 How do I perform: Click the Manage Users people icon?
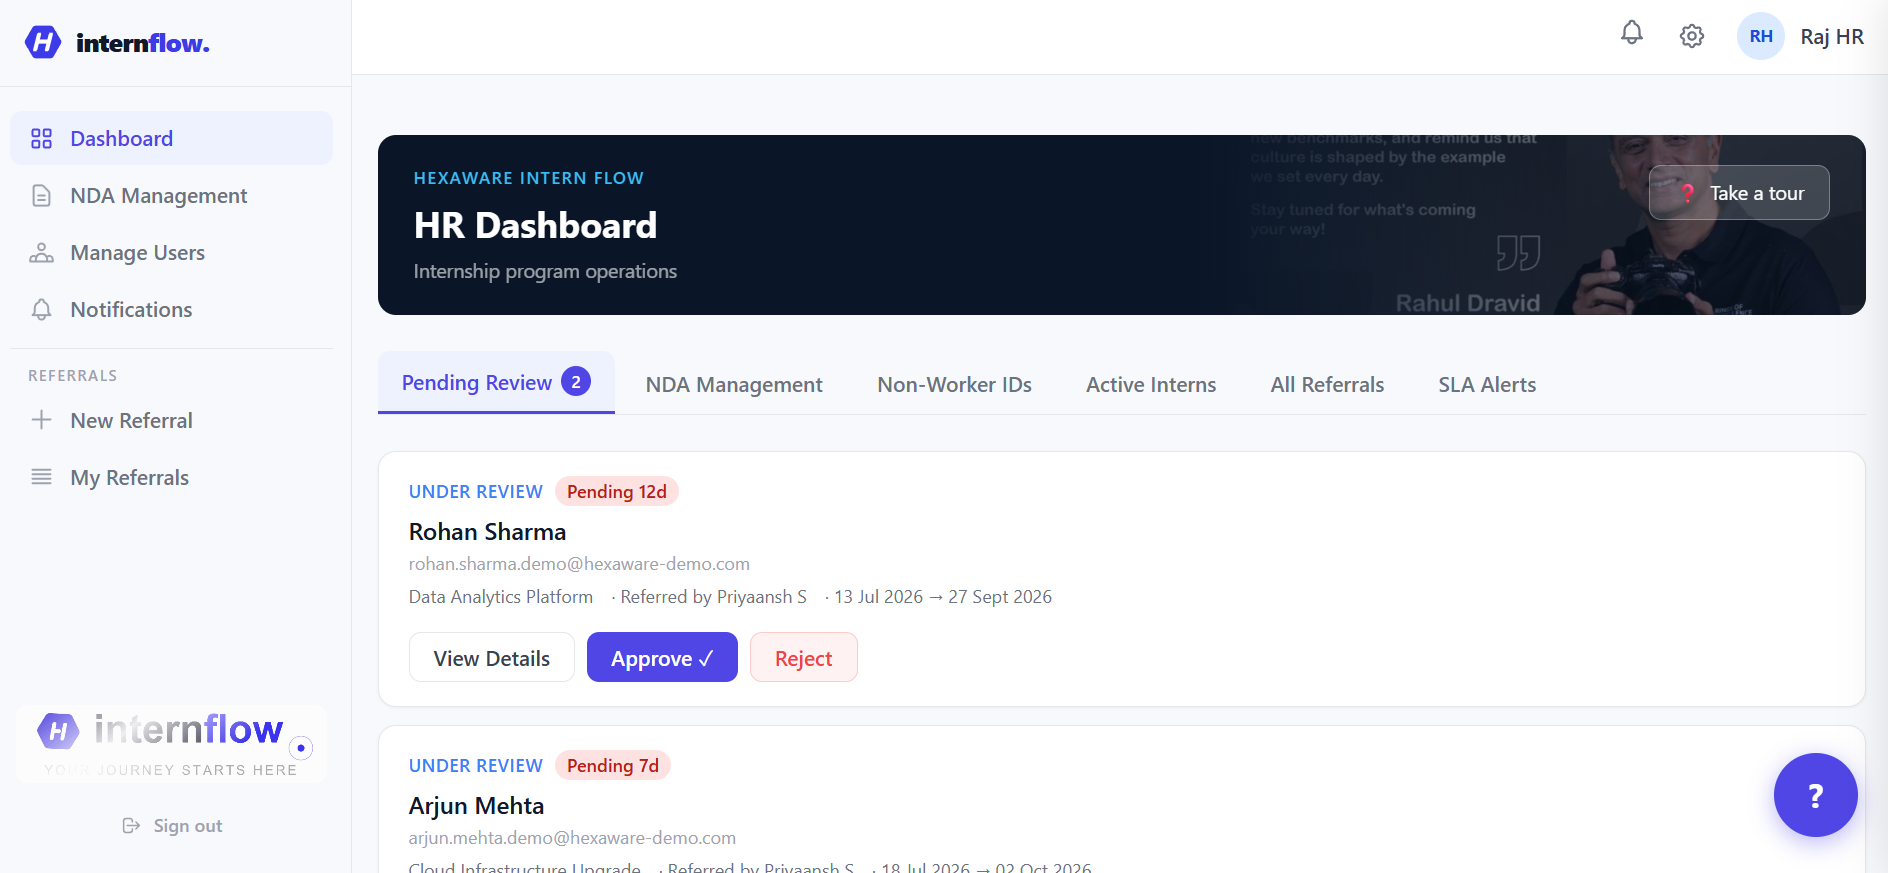pos(41,252)
